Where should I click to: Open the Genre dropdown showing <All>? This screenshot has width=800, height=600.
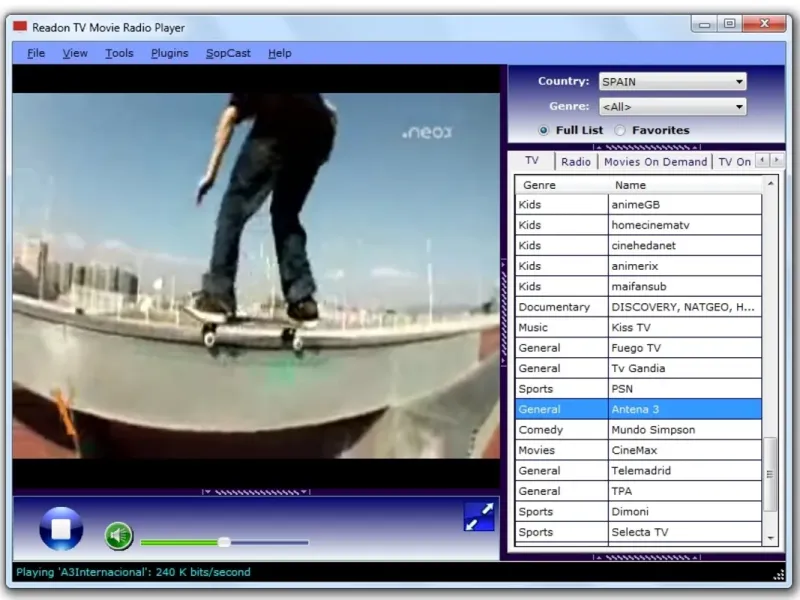[x=672, y=107]
